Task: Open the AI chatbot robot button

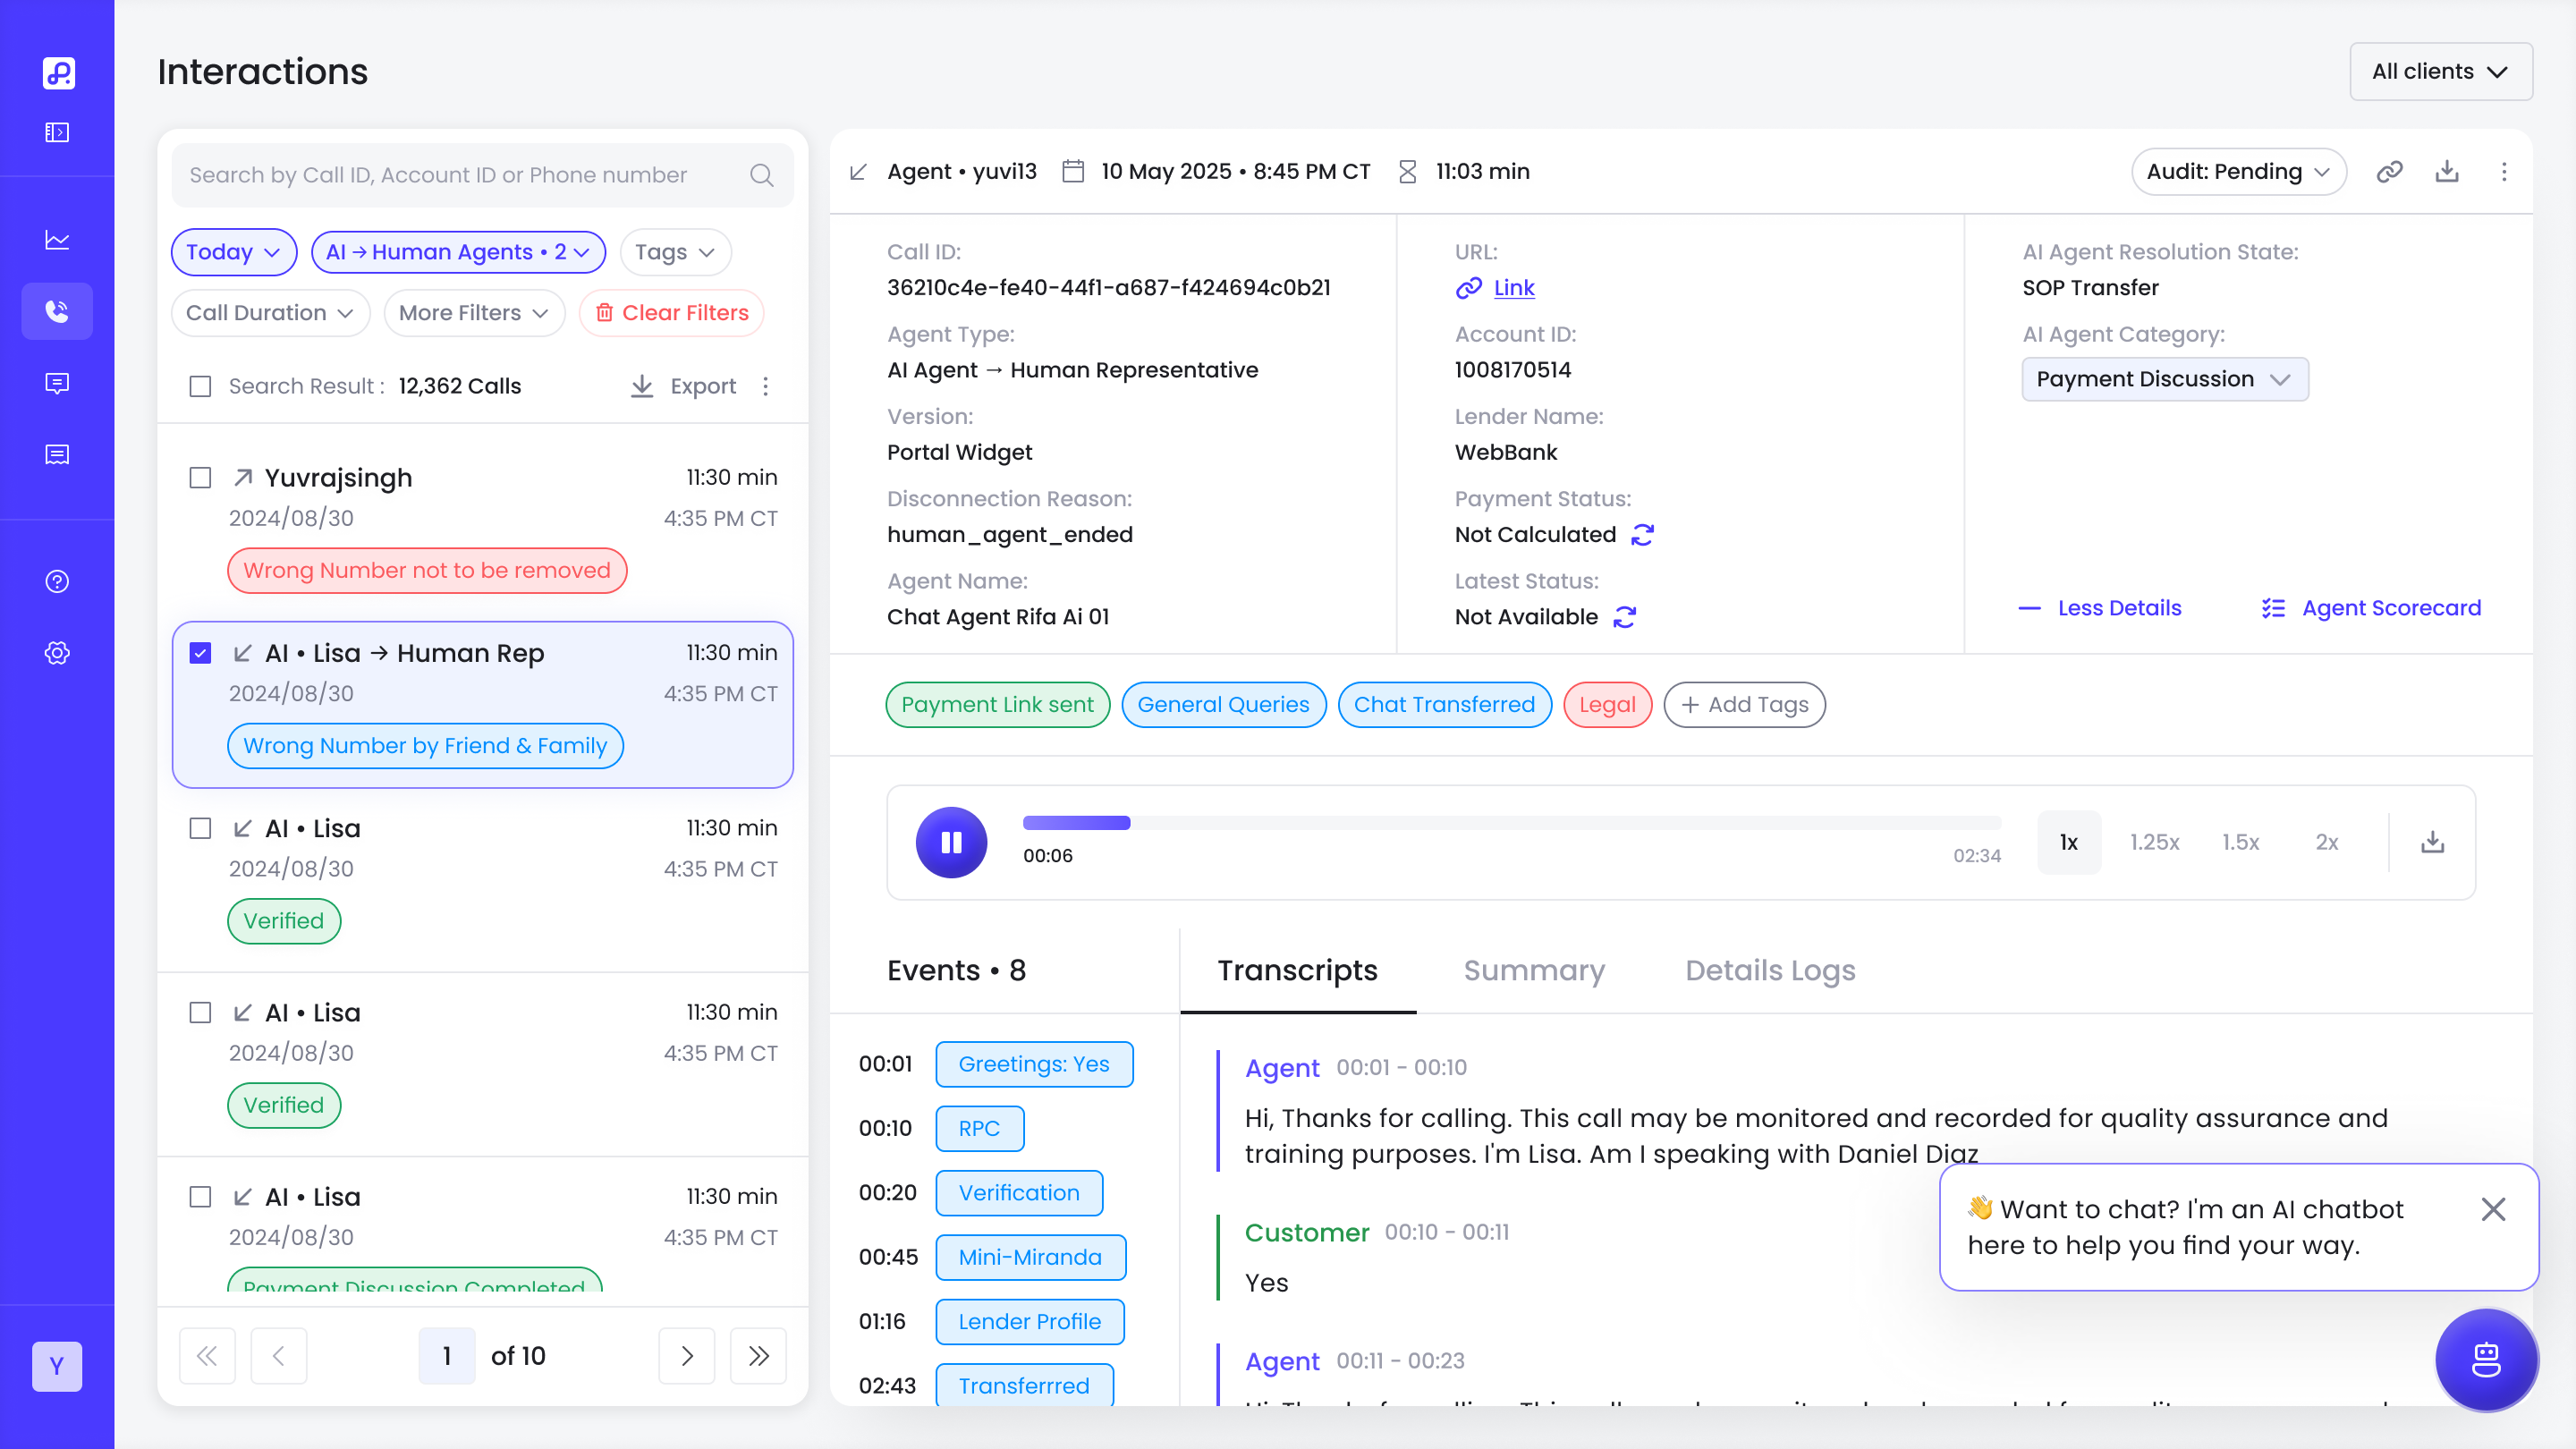Action: click(2485, 1360)
